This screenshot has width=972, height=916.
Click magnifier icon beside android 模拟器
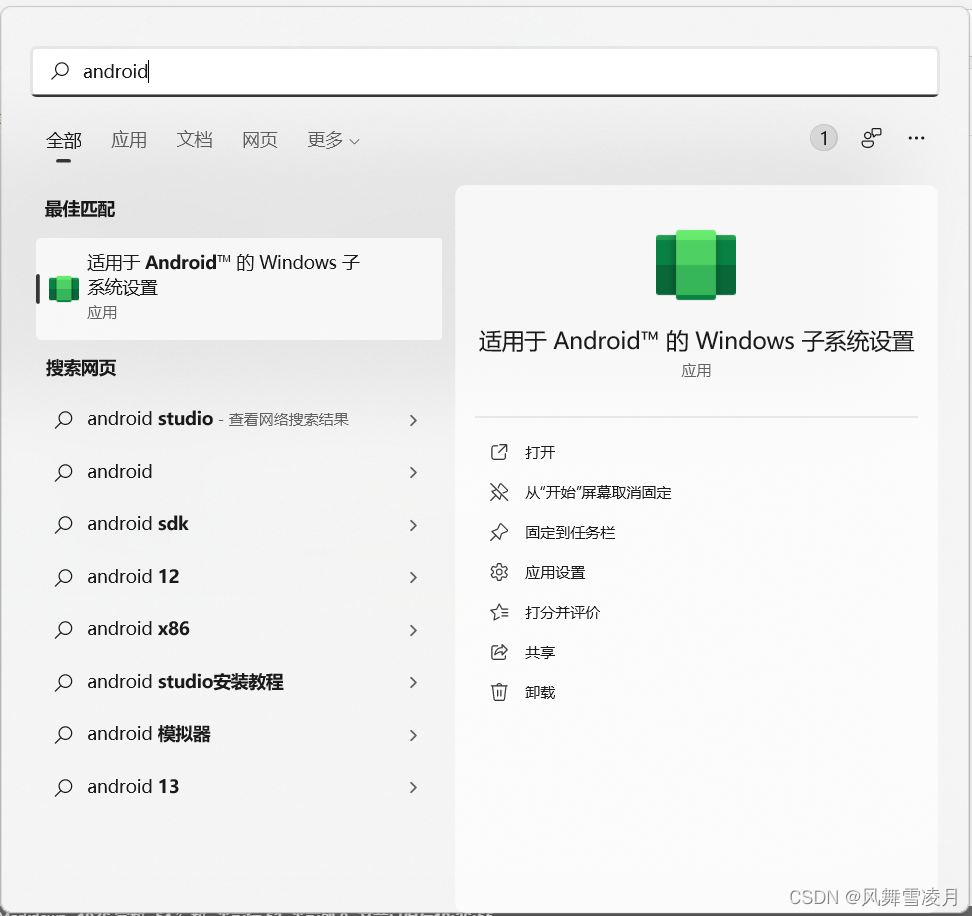63,734
